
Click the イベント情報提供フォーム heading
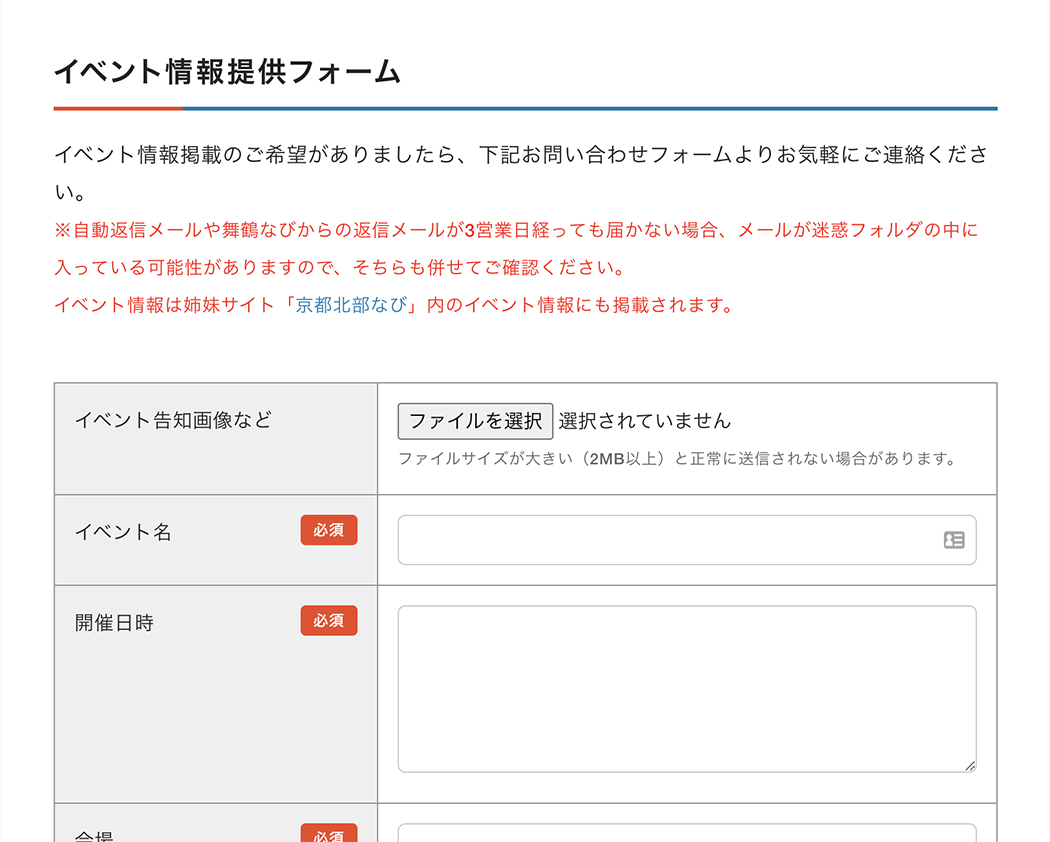(x=227, y=72)
